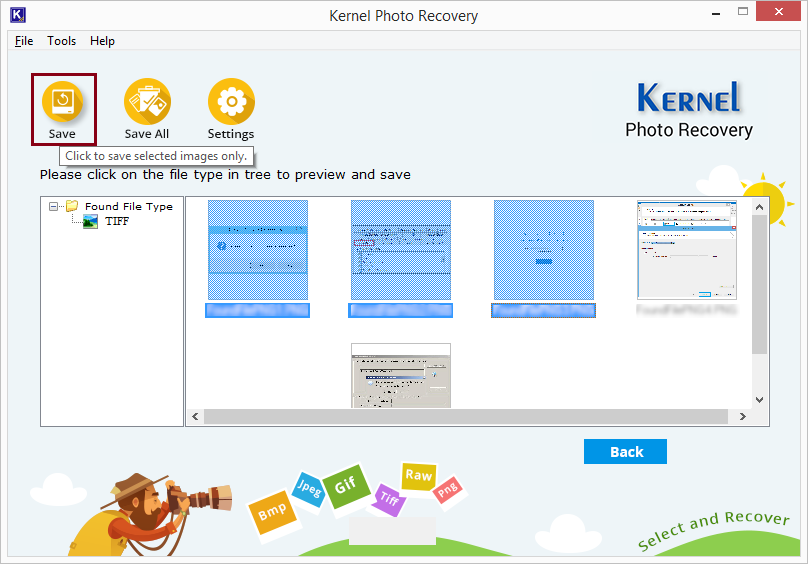Select the first selected image thumbnail
The width and height of the screenshot is (808, 564).
click(x=258, y=250)
